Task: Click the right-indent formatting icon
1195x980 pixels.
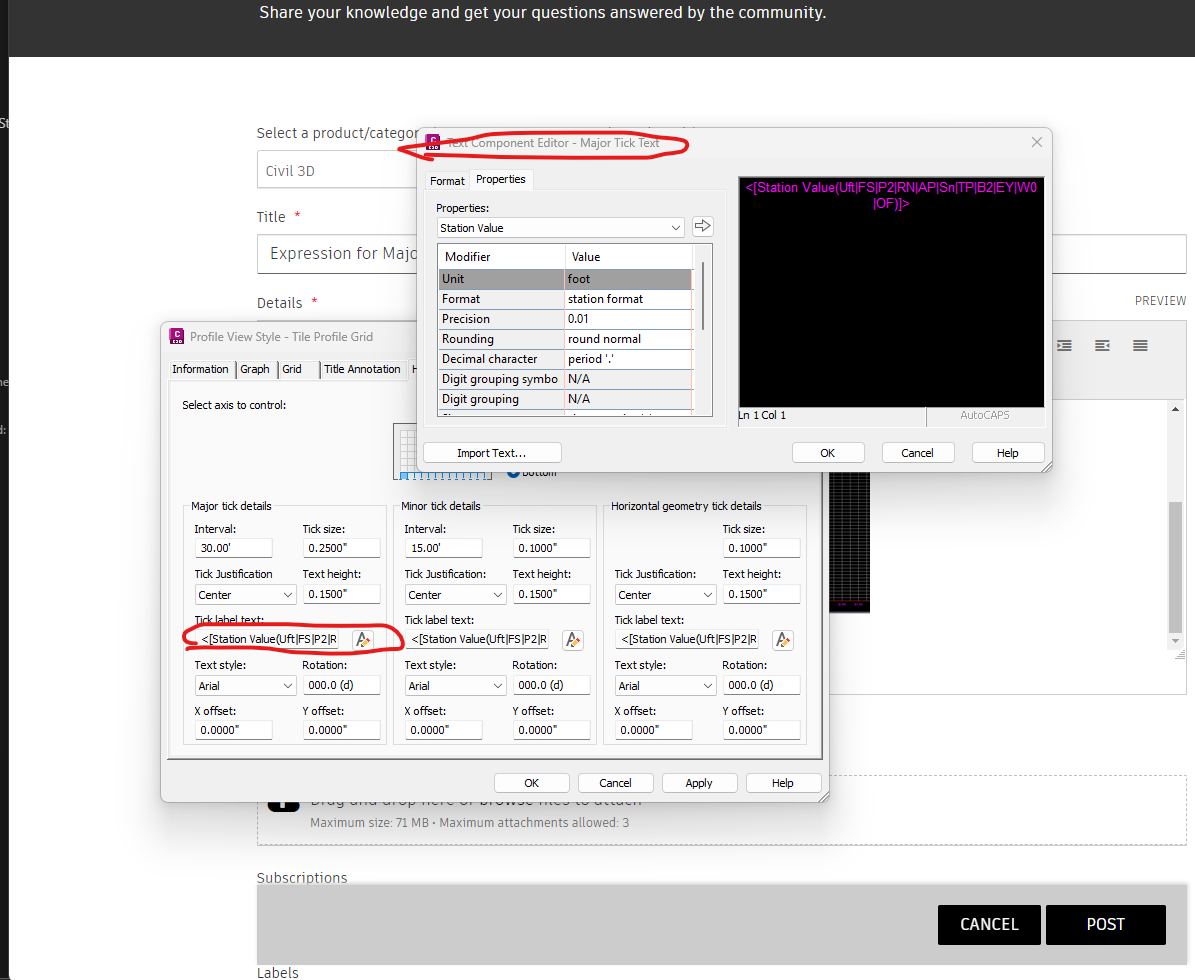Action: tap(1102, 345)
